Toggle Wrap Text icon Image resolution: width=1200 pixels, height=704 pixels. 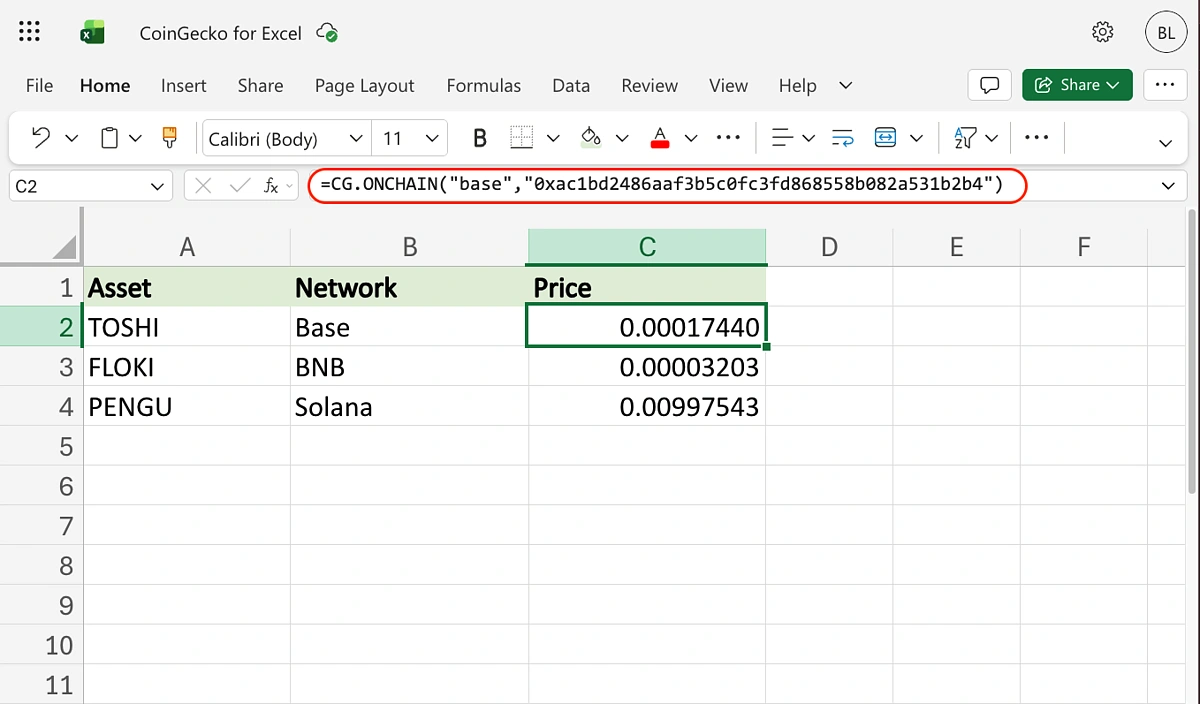click(842, 138)
